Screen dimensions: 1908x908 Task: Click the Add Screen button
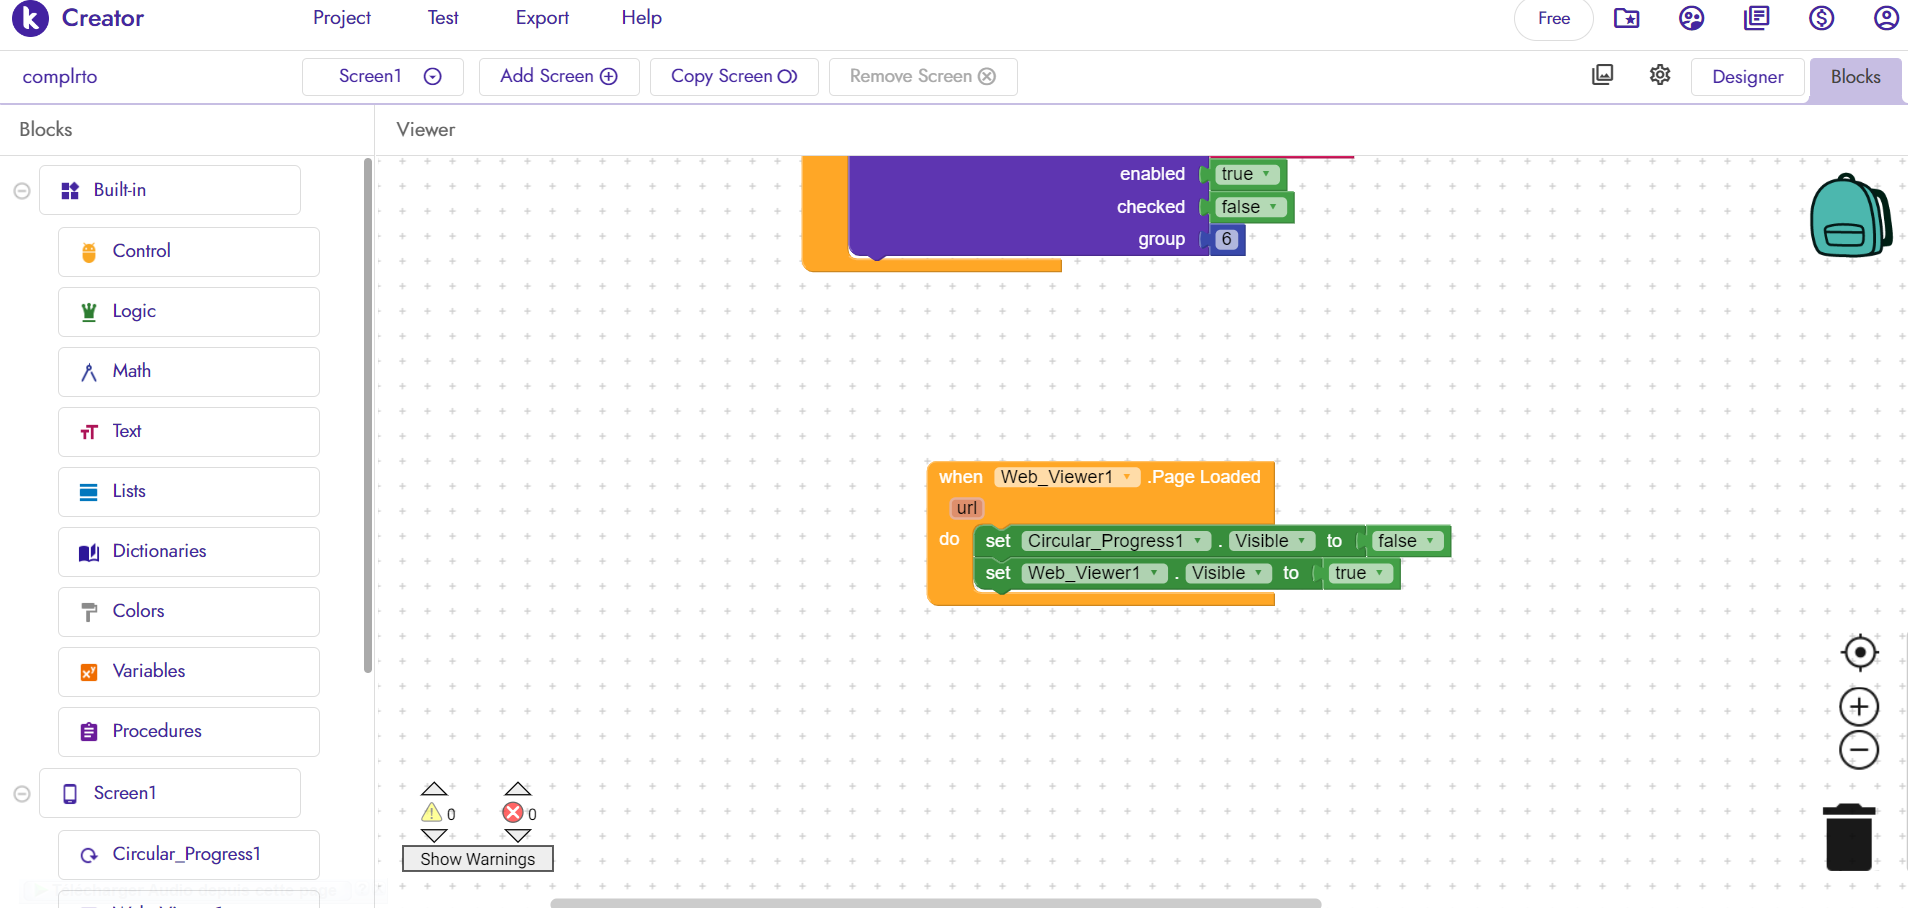pyautogui.click(x=558, y=77)
